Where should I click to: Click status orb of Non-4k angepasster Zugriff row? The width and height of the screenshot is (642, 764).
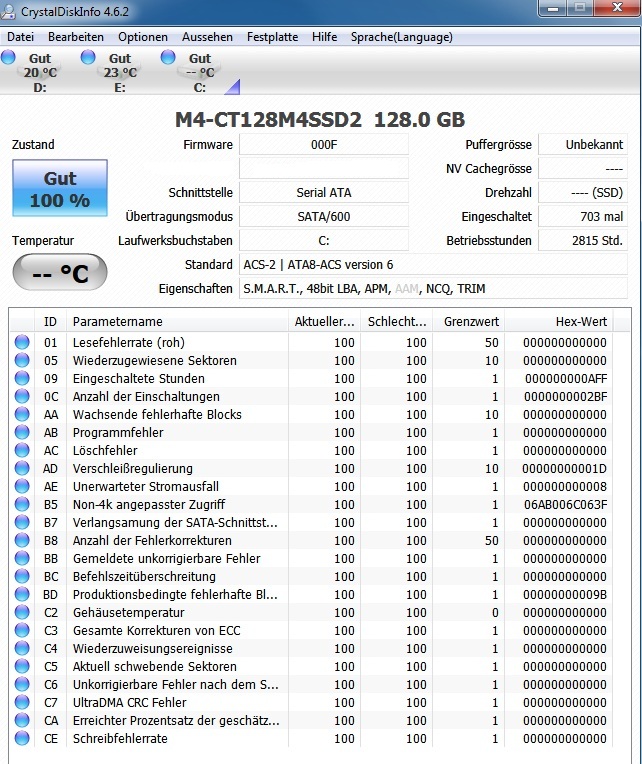point(22,504)
